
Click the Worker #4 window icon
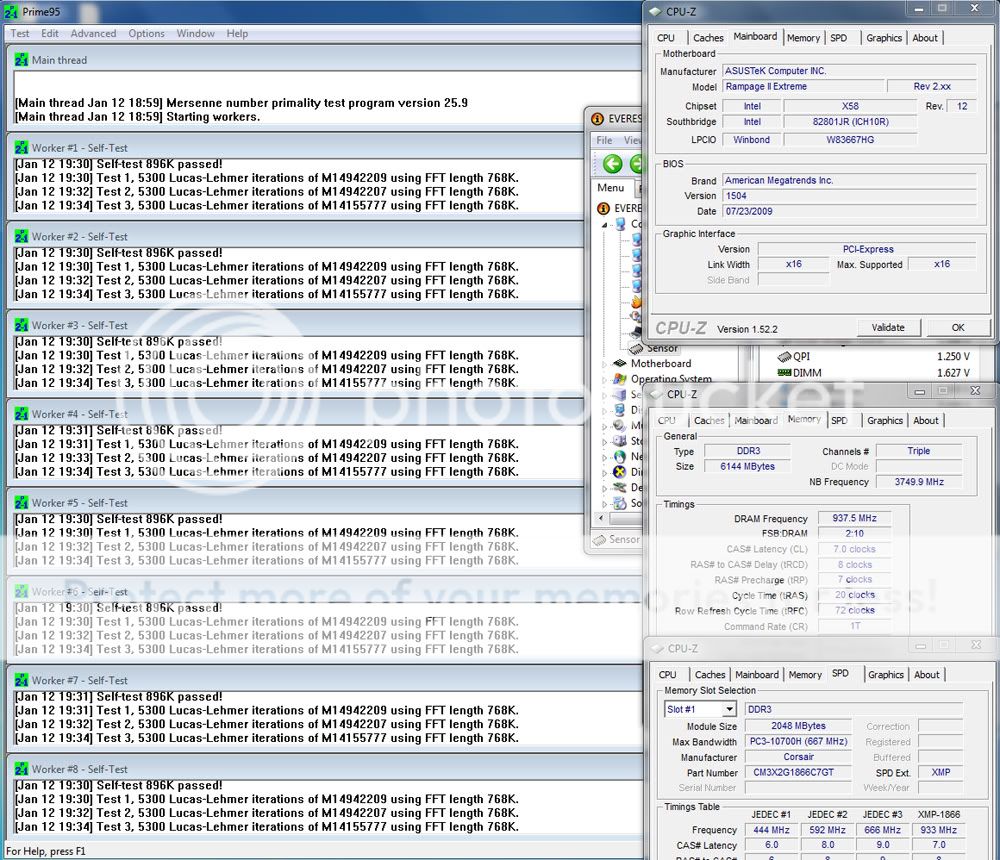click(22, 414)
